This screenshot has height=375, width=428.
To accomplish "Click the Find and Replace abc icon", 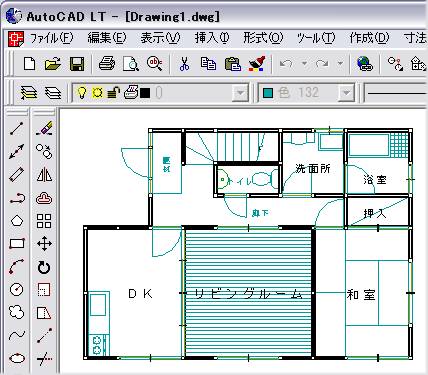I will click(155, 63).
